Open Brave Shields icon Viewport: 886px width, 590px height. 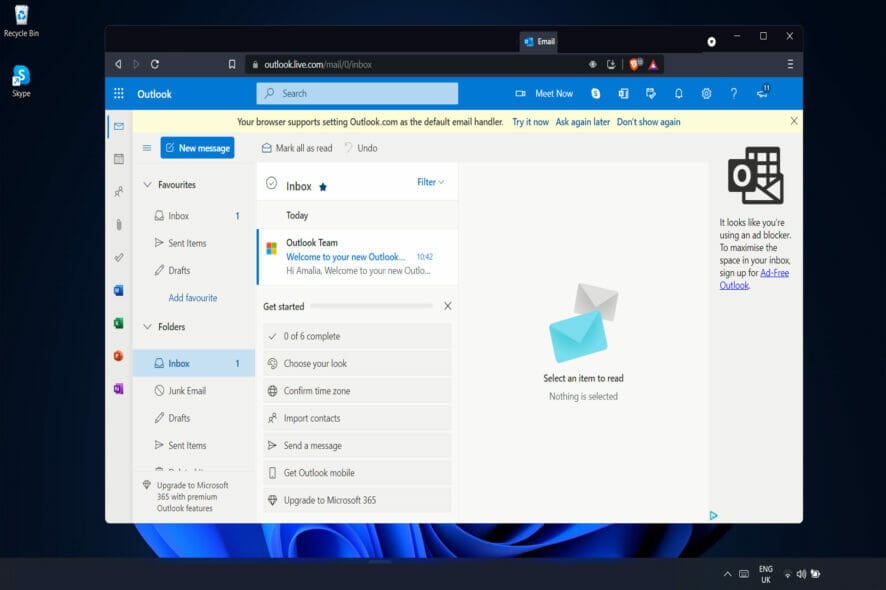pos(635,64)
